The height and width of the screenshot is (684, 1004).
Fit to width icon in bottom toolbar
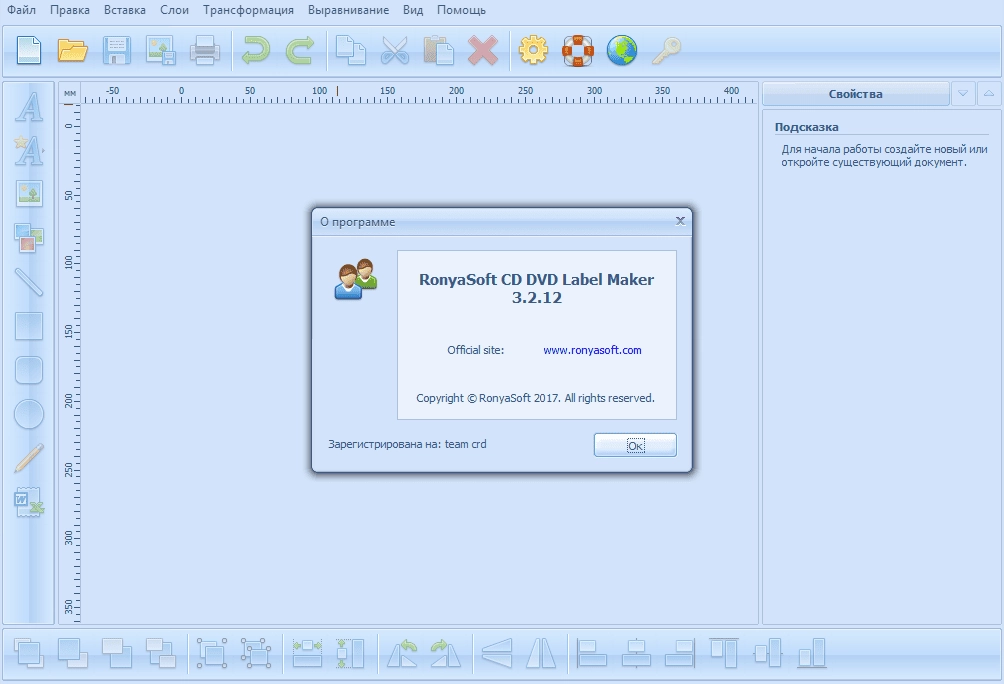[307, 653]
